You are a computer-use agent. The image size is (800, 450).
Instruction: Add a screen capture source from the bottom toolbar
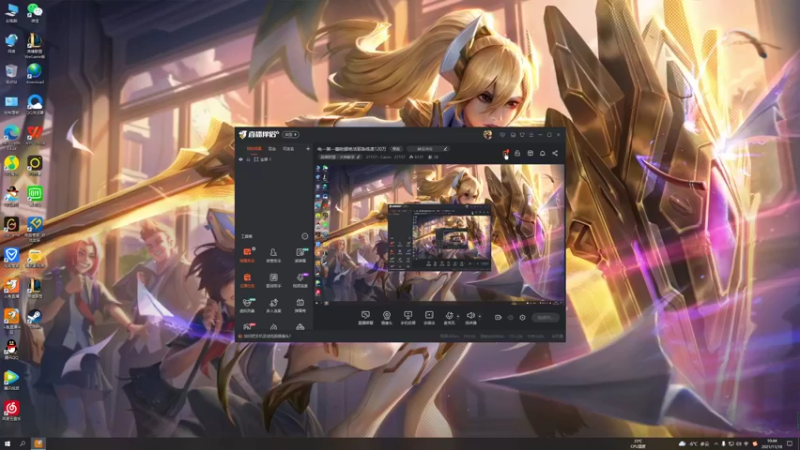[365, 317]
